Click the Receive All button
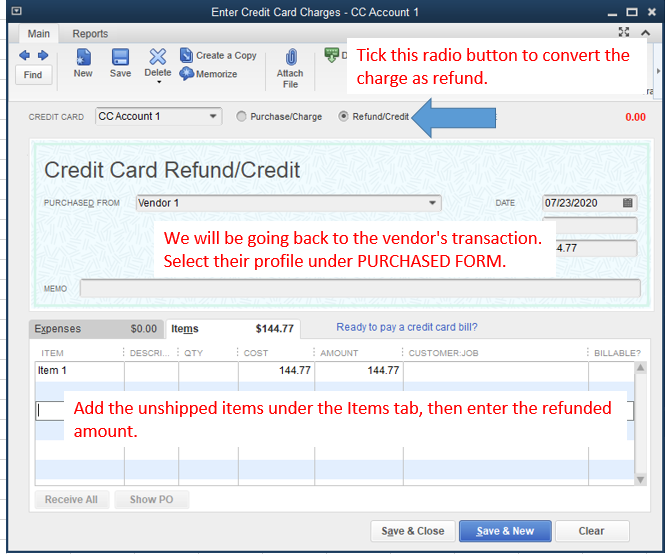The width and height of the screenshot is (665, 554). [71, 500]
